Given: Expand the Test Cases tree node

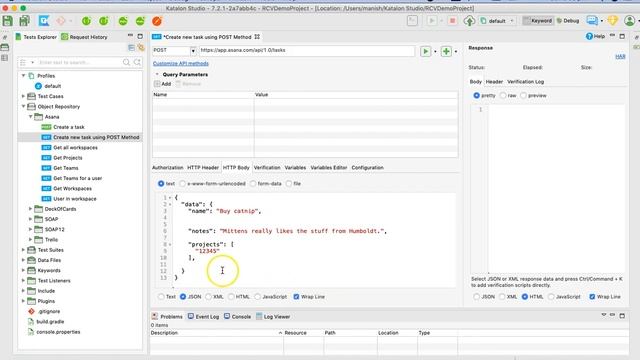Looking at the screenshot, I should [x=23, y=96].
